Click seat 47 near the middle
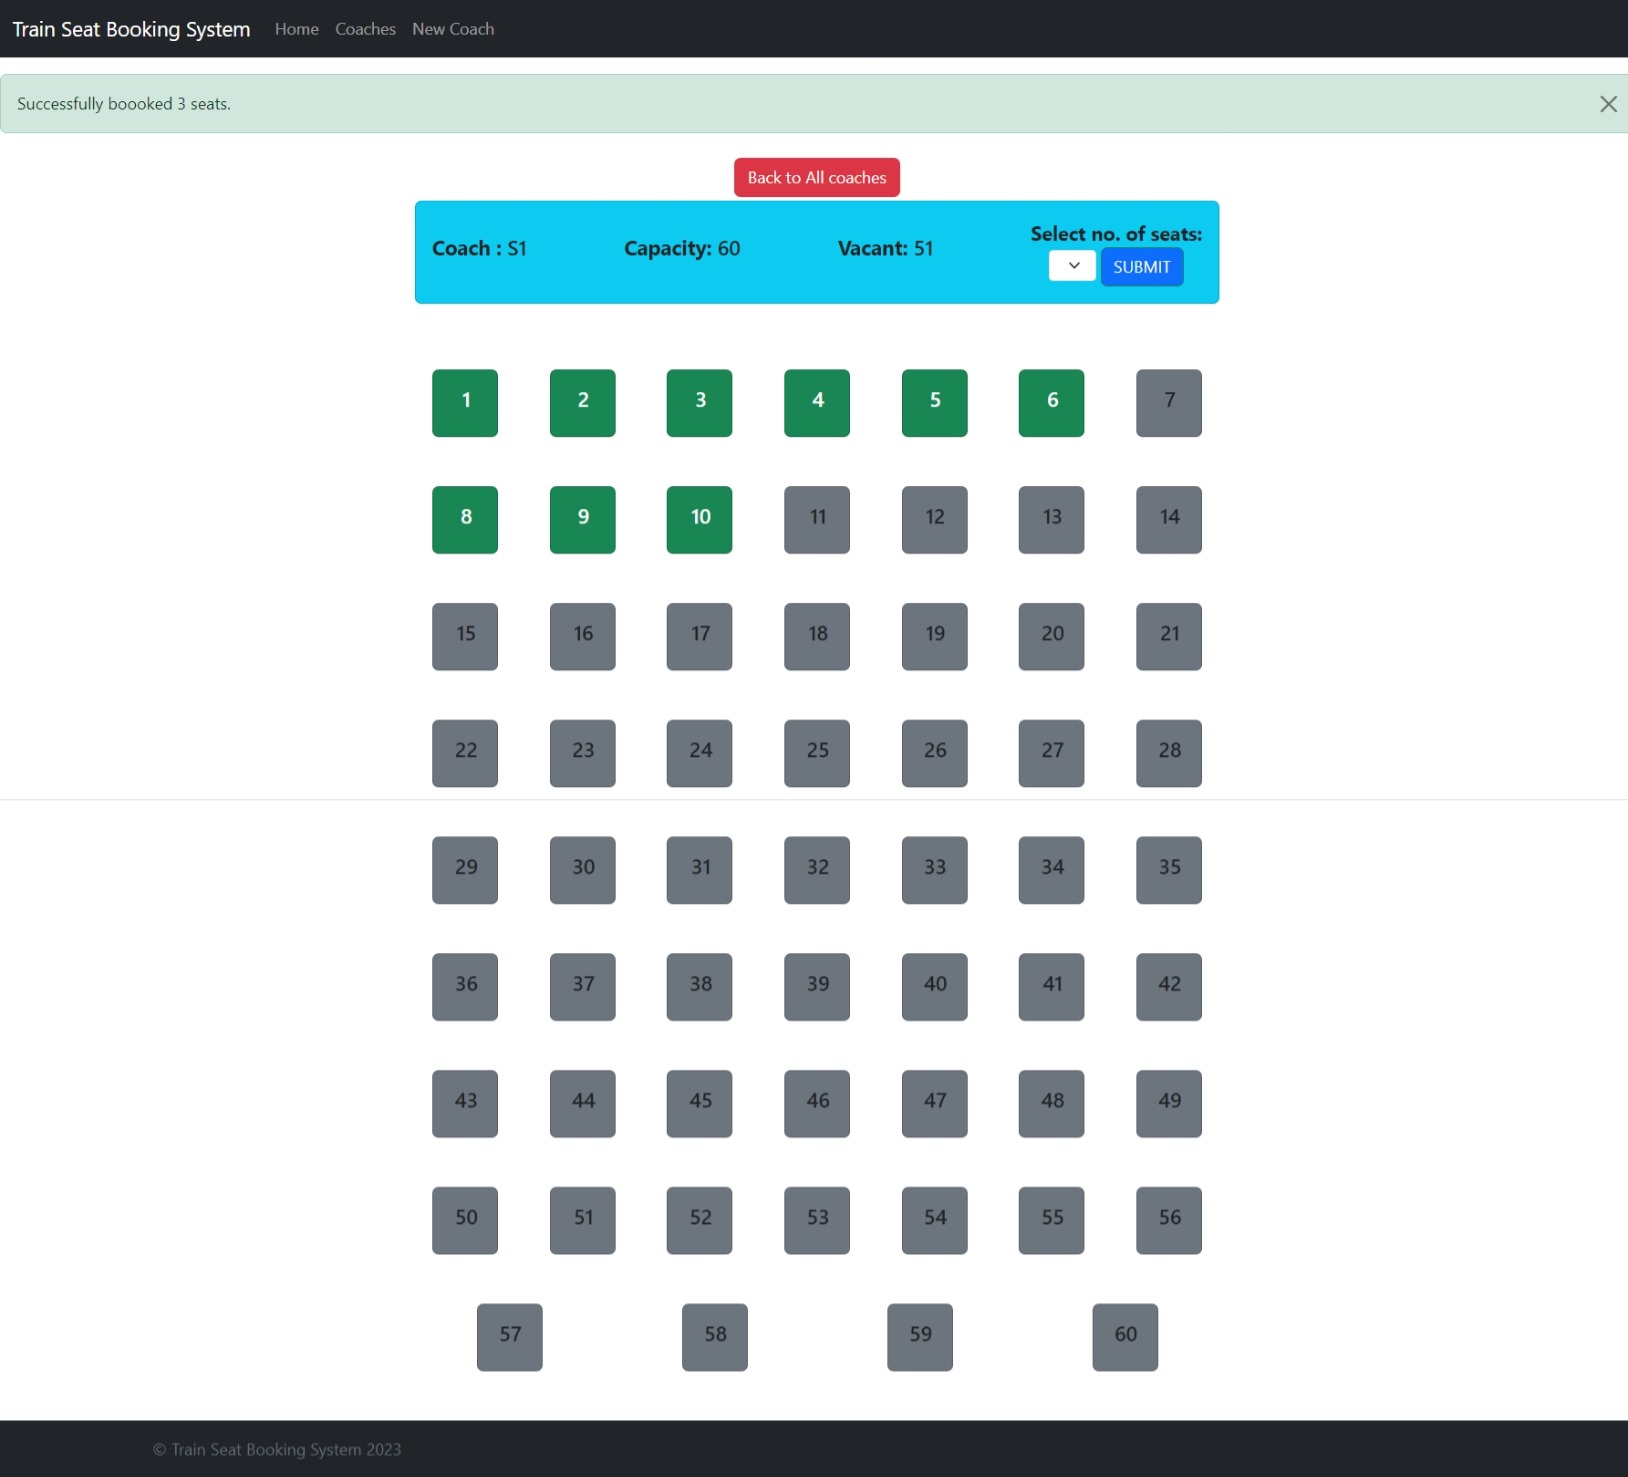This screenshot has height=1477, width=1628. pos(934,1103)
